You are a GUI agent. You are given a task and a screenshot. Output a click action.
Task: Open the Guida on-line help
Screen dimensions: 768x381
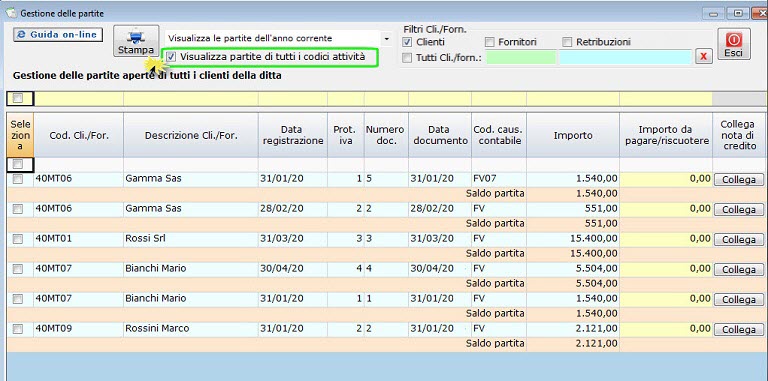pos(58,35)
